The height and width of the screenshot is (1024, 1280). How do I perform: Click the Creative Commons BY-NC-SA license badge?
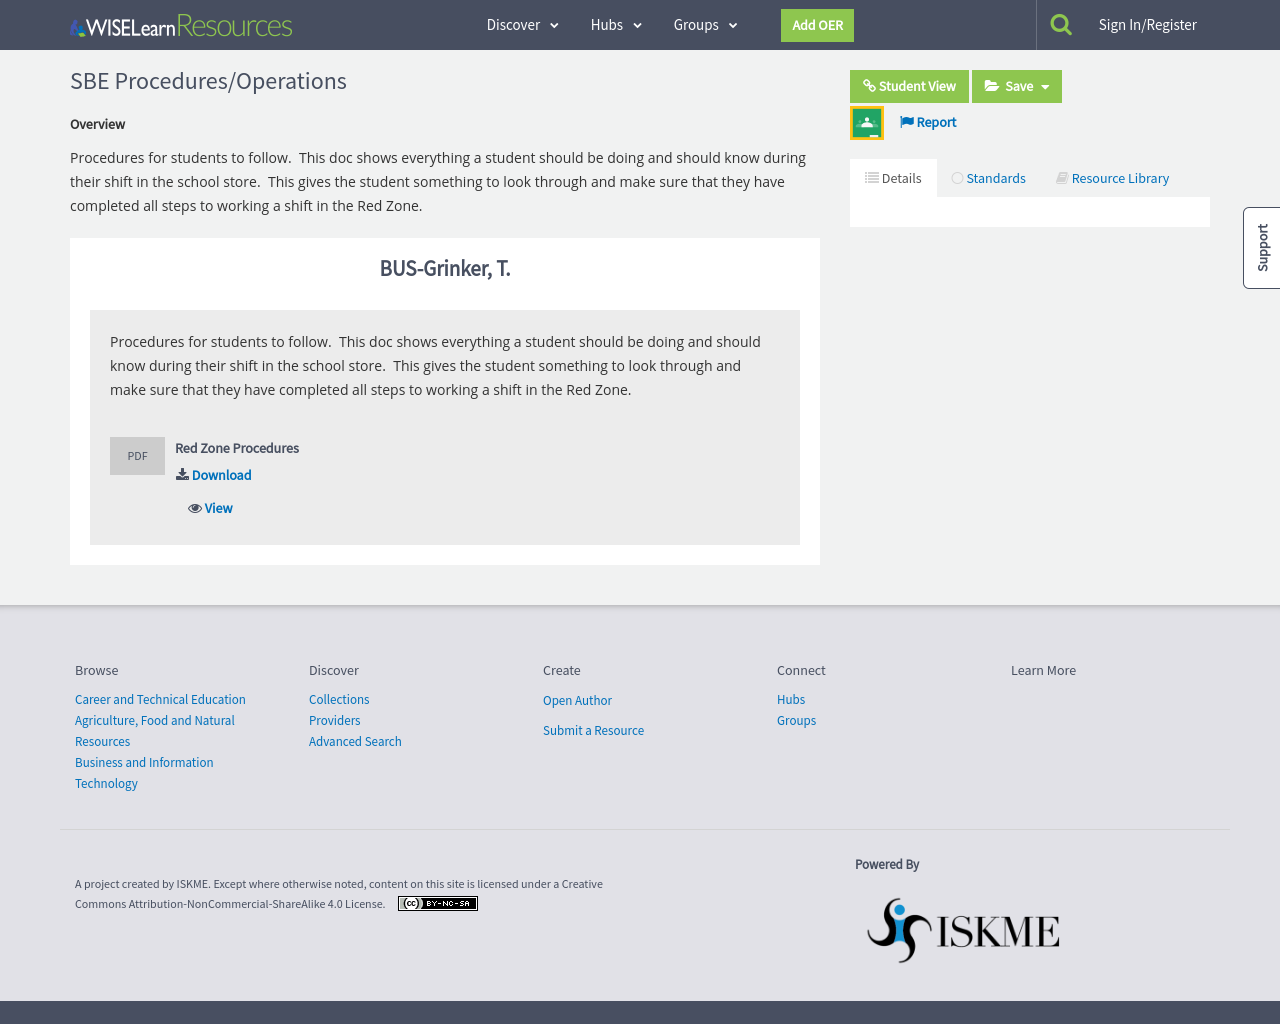click(x=437, y=901)
